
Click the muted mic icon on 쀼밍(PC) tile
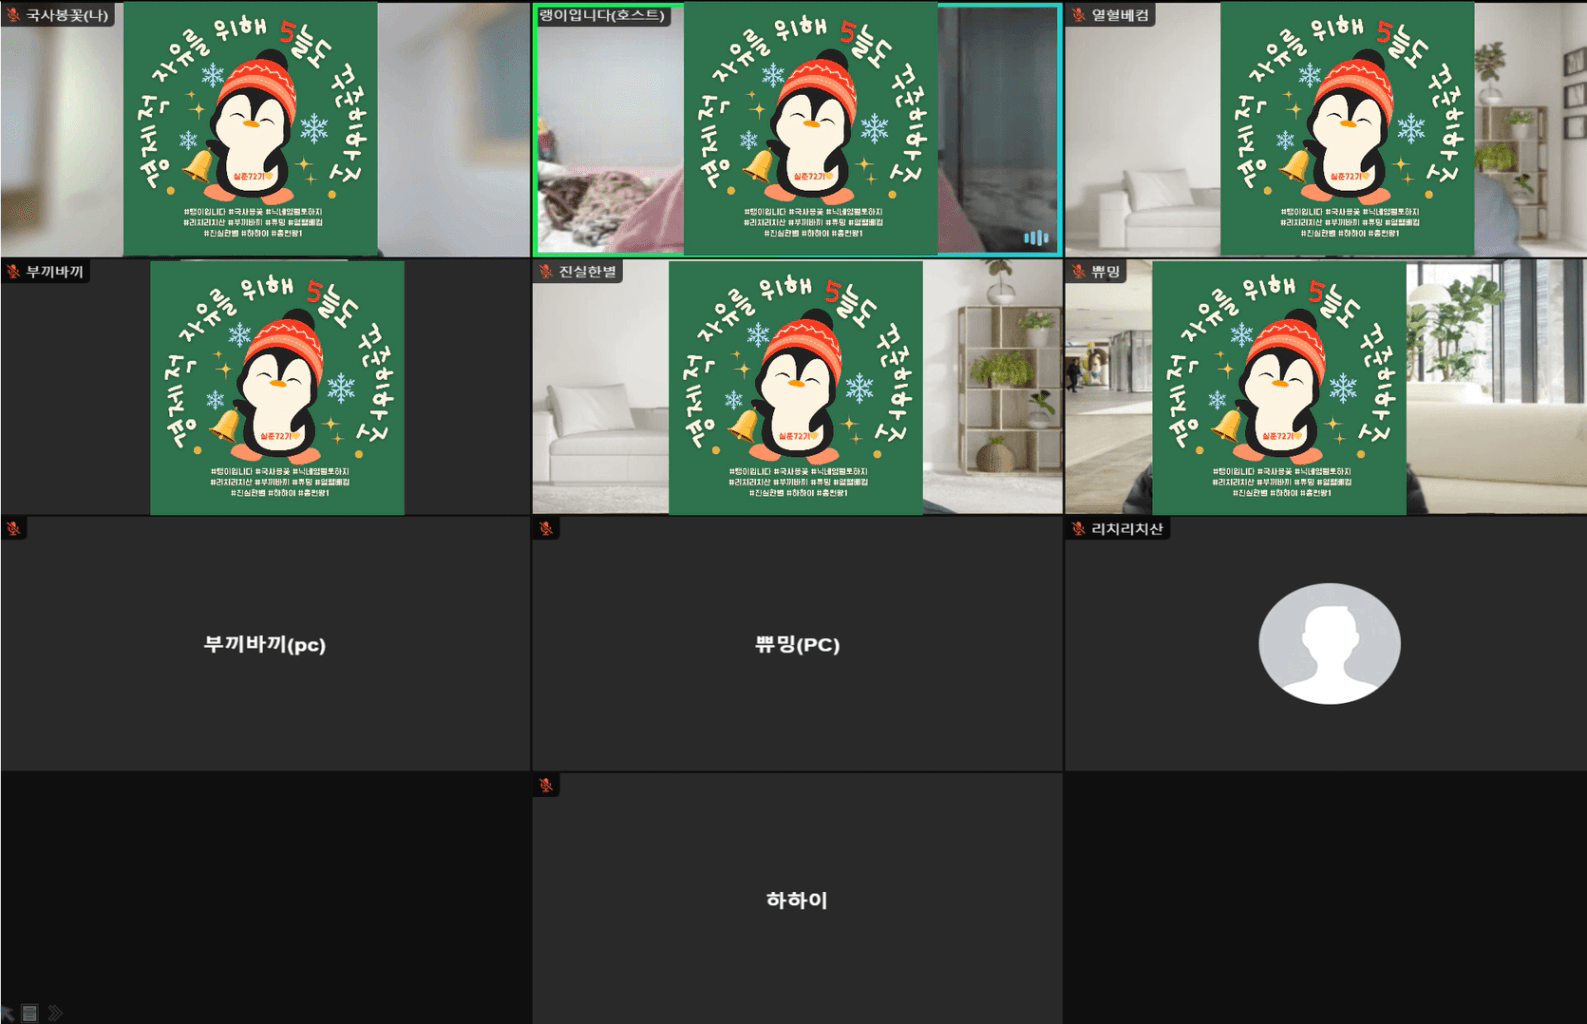pos(546,529)
